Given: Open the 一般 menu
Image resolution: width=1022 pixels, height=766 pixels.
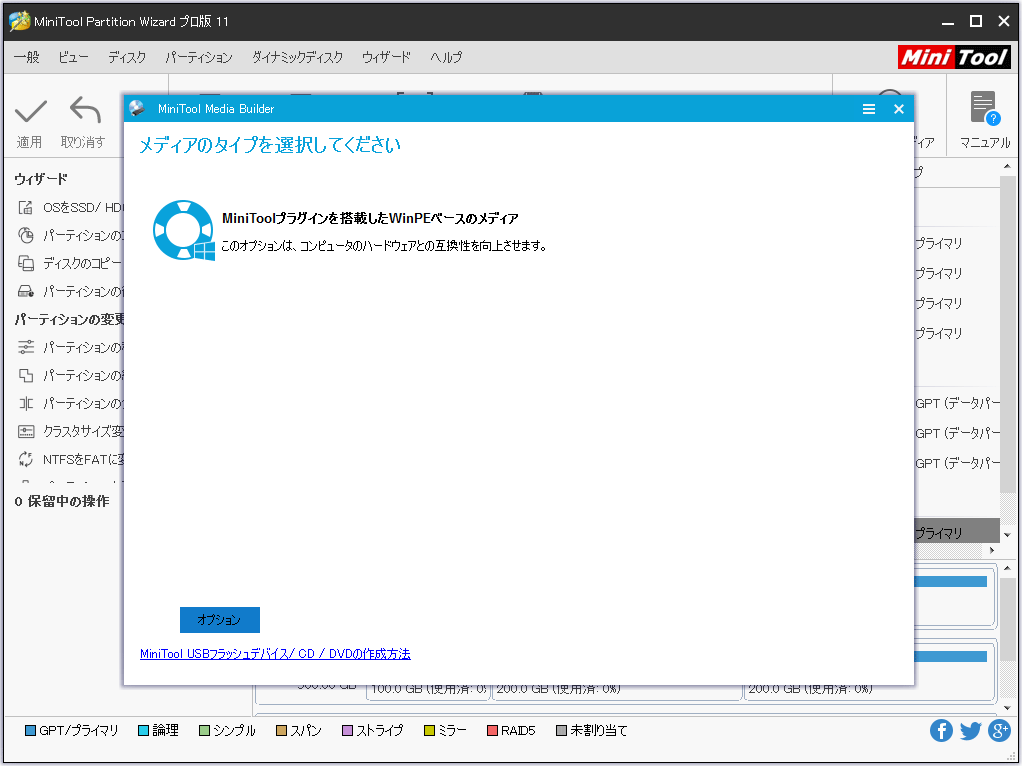Looking at the screenshot, I should [x=27, y=57].
